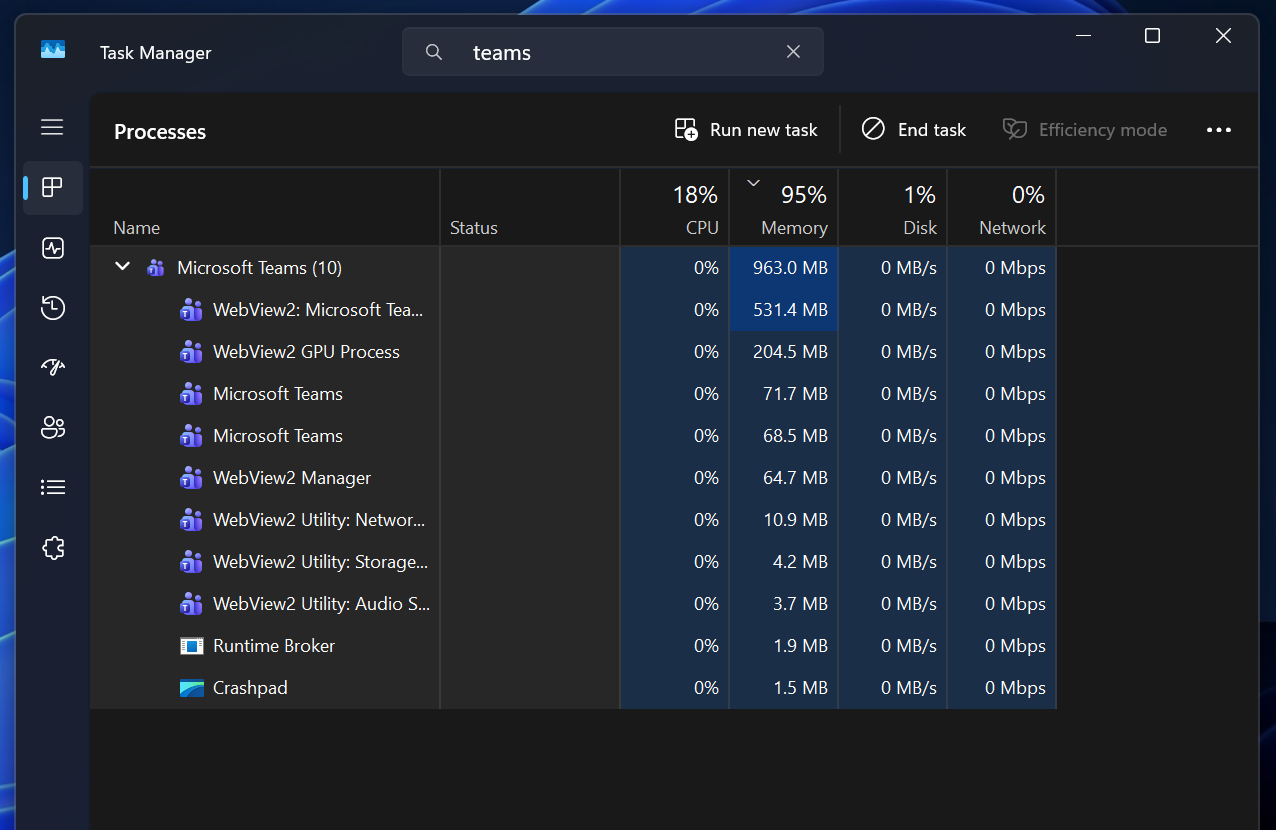Maximize the Task Manager window
1276x830 pixels.
pos(1152,36)
